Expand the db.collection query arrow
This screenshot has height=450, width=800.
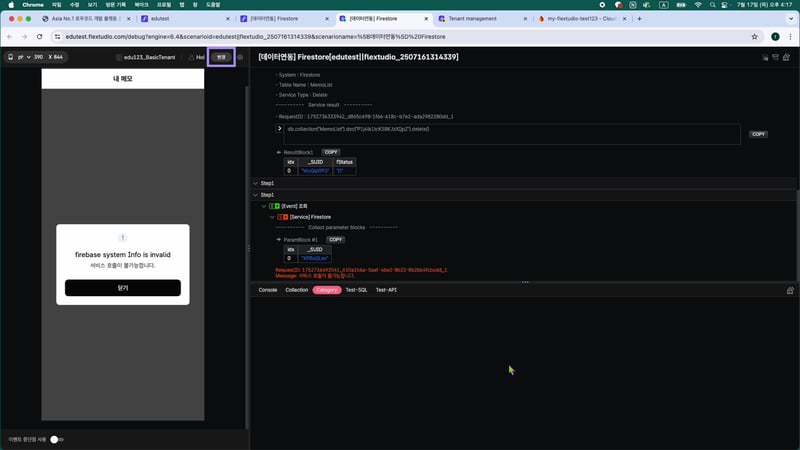[x=280, y=129]
